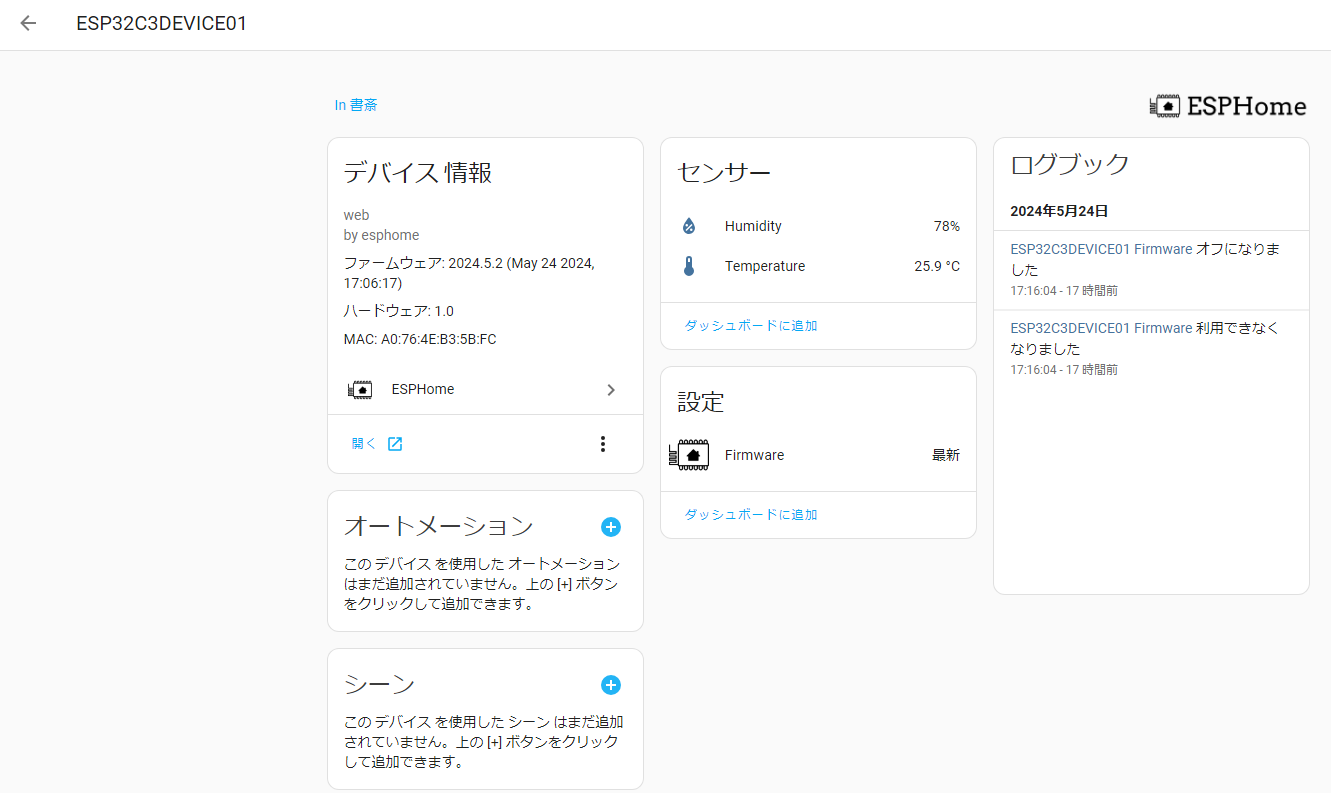1331x793 pixels.
Task: Click the ESP32C3DEVICE01 page title
Action: (x=162, y=23)
